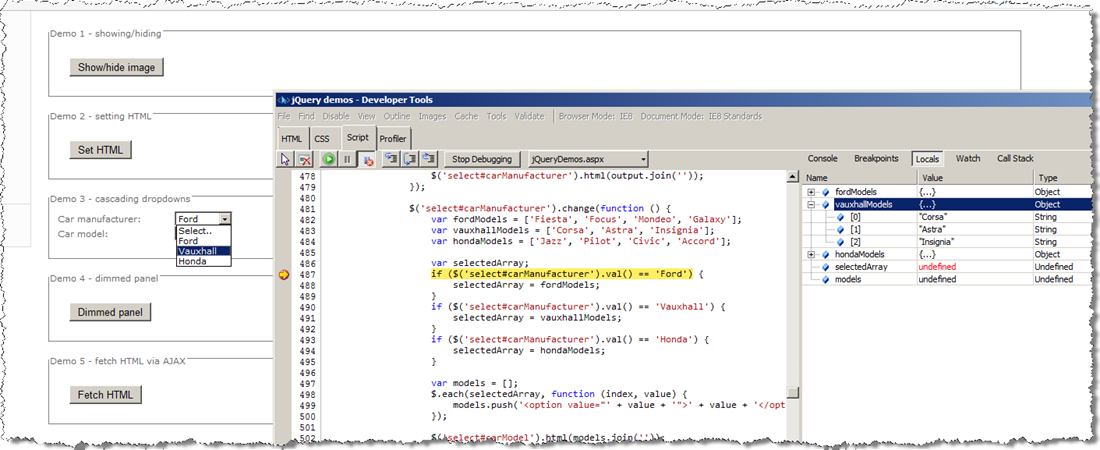Image resolution: width=1100 pixels, height=450 pixels.
Task: Click the yellow current-statement arrow in gutter
Action: (x=283, y=275)
